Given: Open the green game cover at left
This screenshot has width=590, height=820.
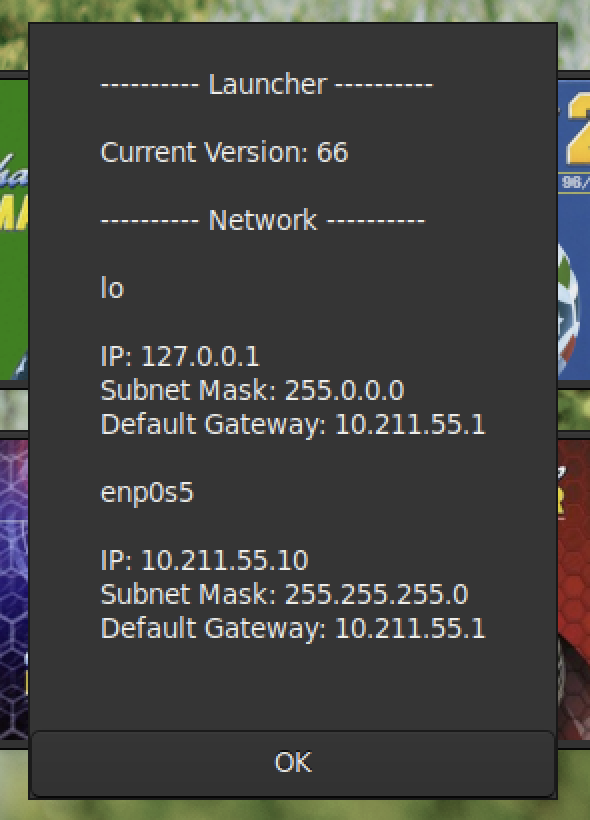Looking at the screenshot, I should click(x=14, y=229).
